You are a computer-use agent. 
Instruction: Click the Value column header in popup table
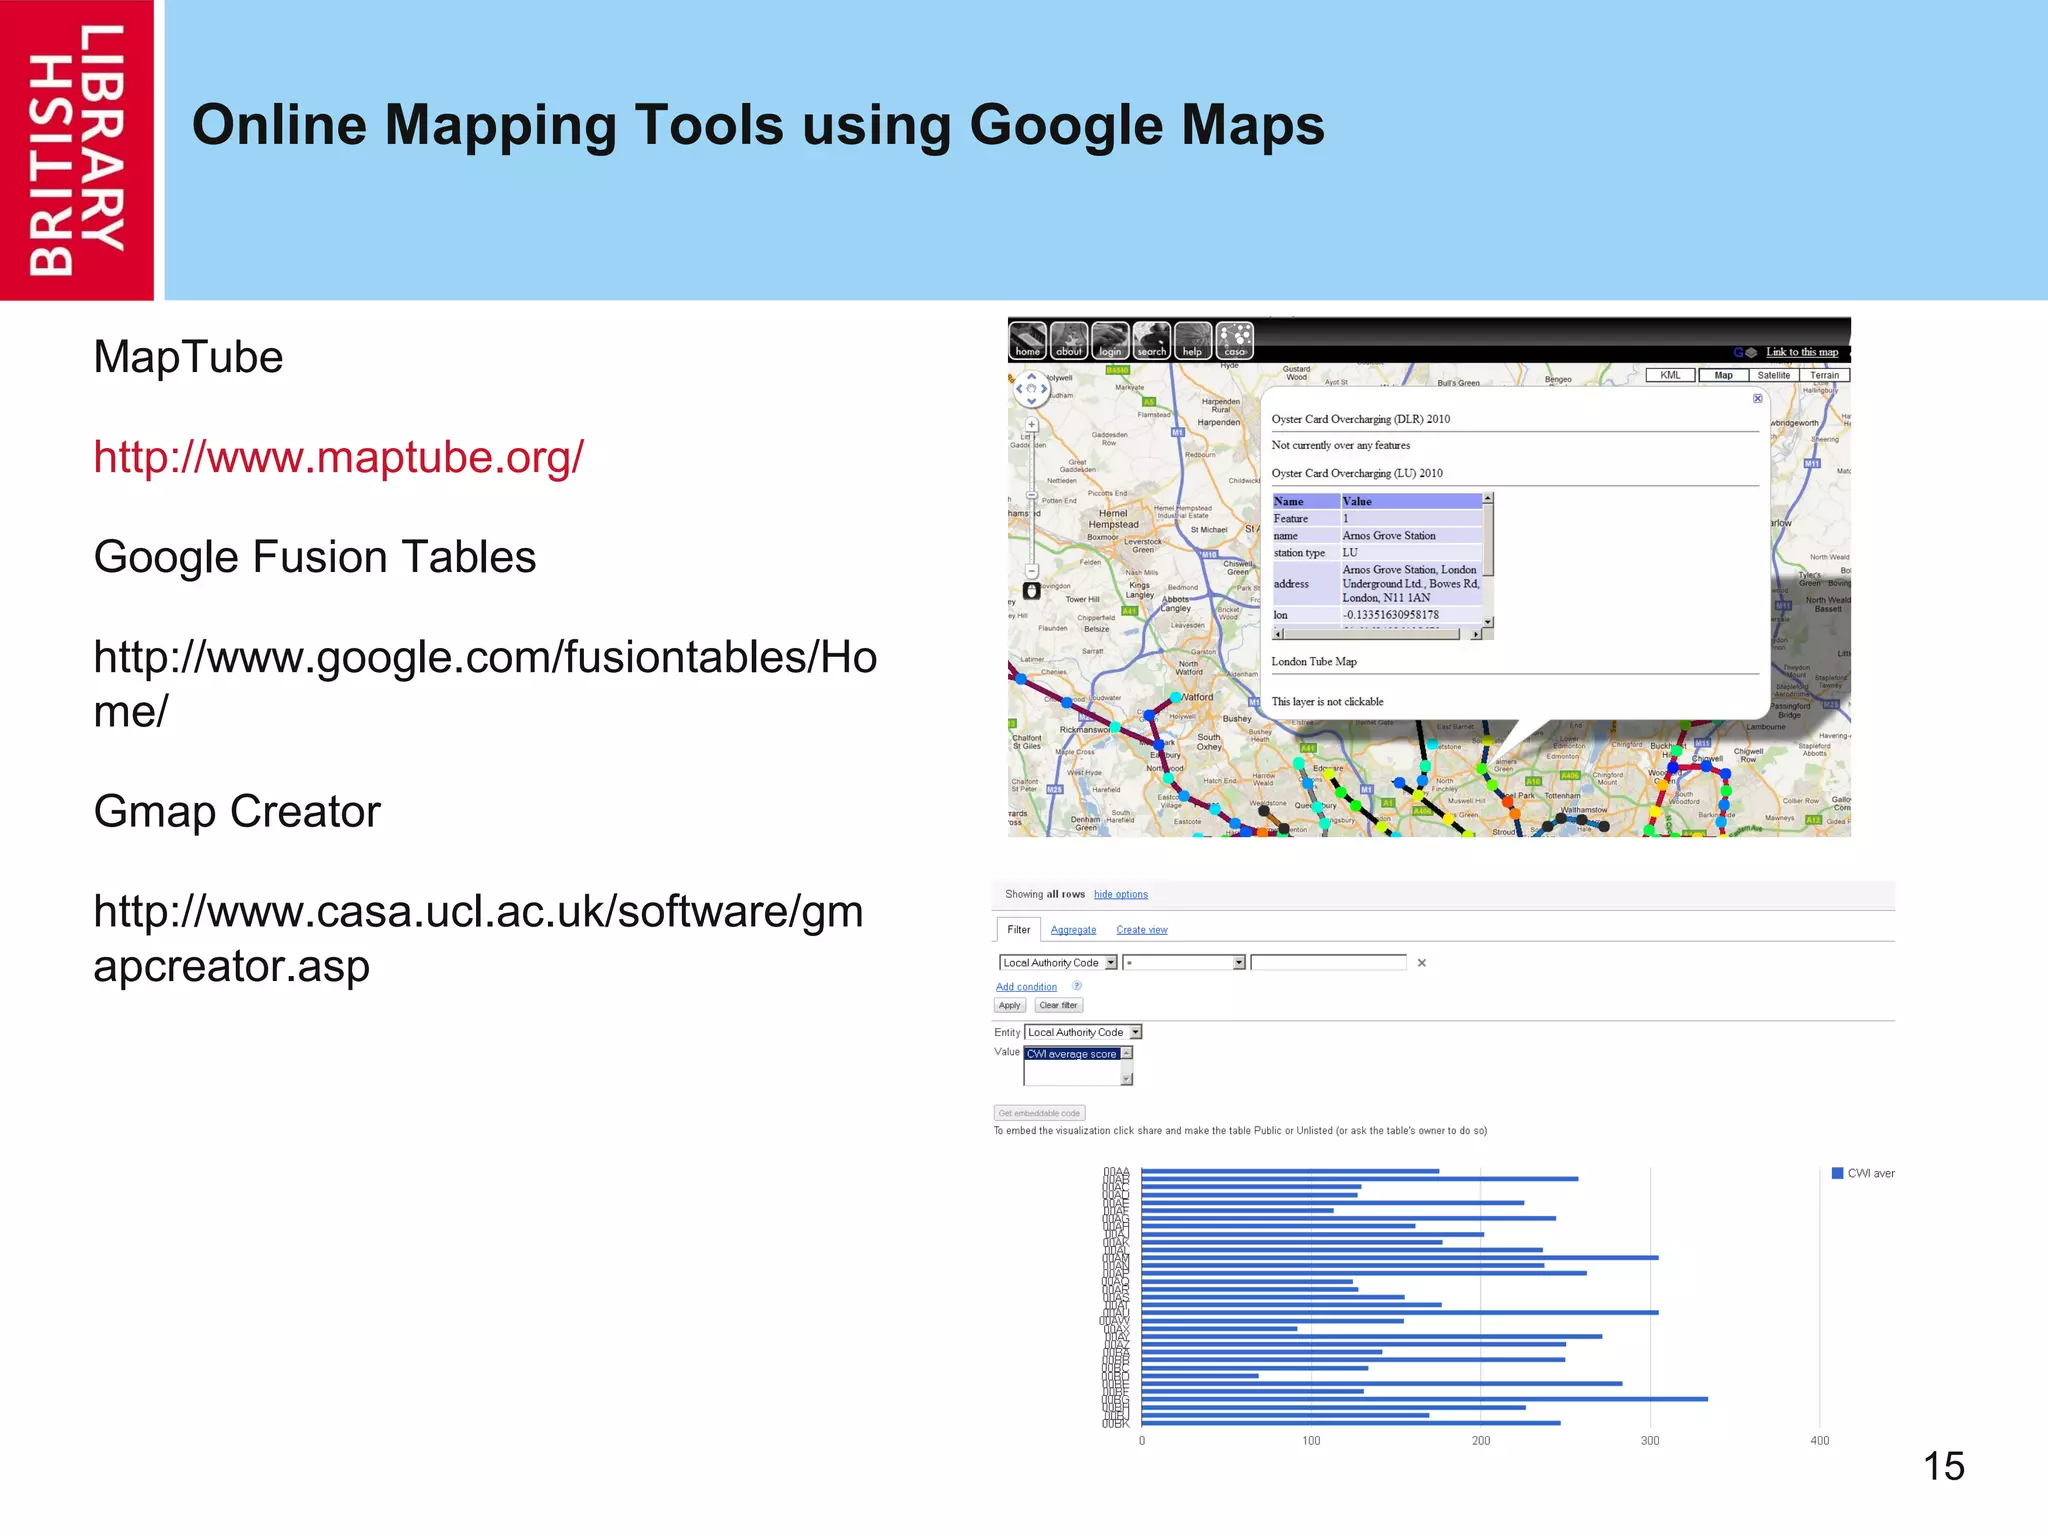[1411, 501]
